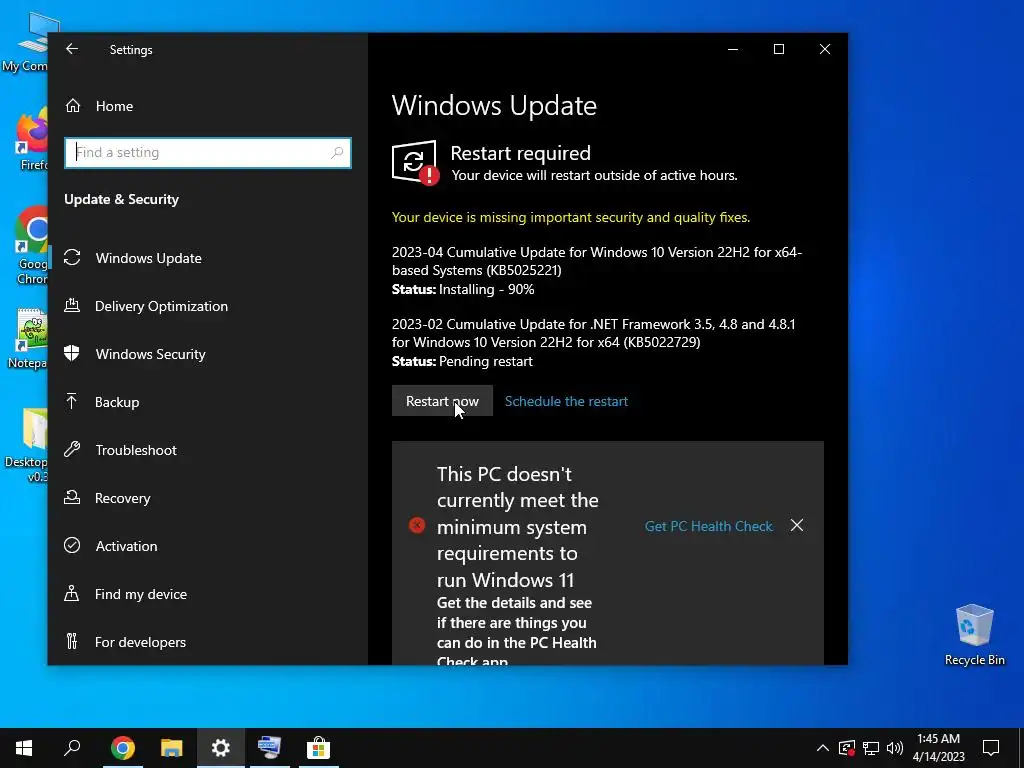The height and width of the screenshot is (768, 1024).
Task: Click the Backup upload arrow icon
Action: 72,401
